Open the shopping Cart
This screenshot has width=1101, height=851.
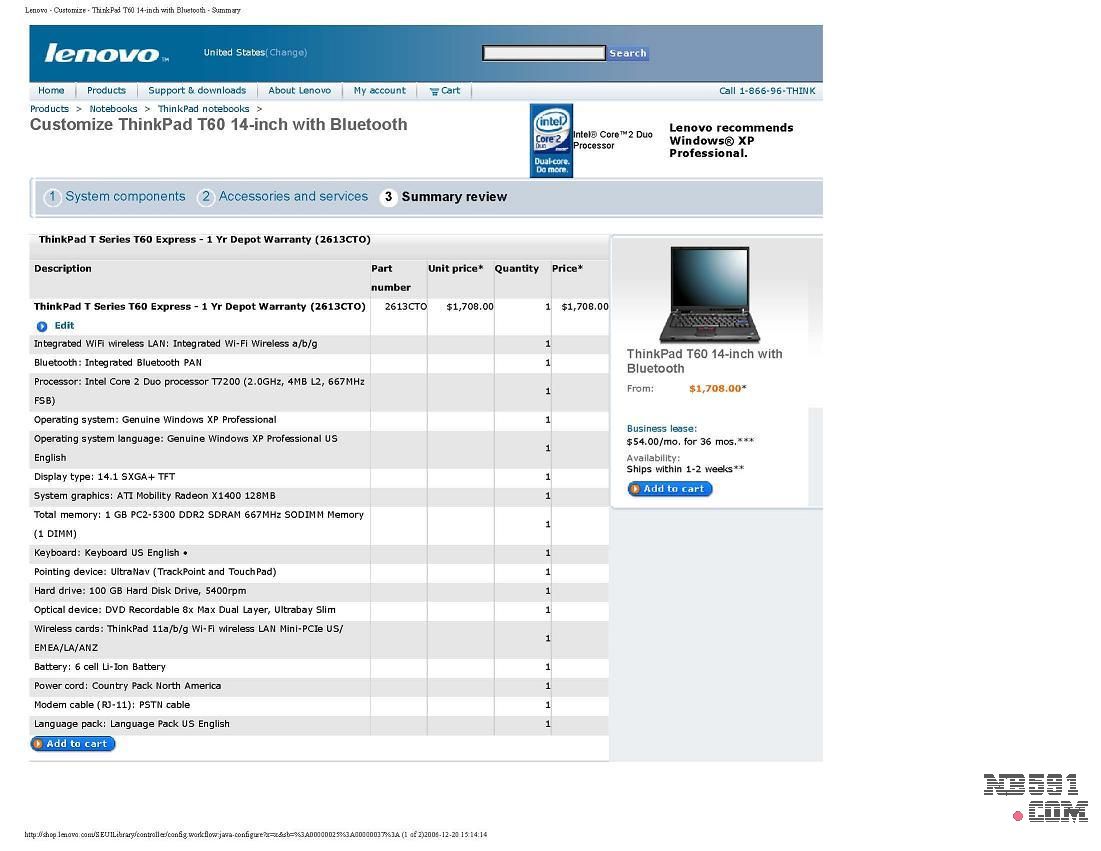tap(445, 91)
